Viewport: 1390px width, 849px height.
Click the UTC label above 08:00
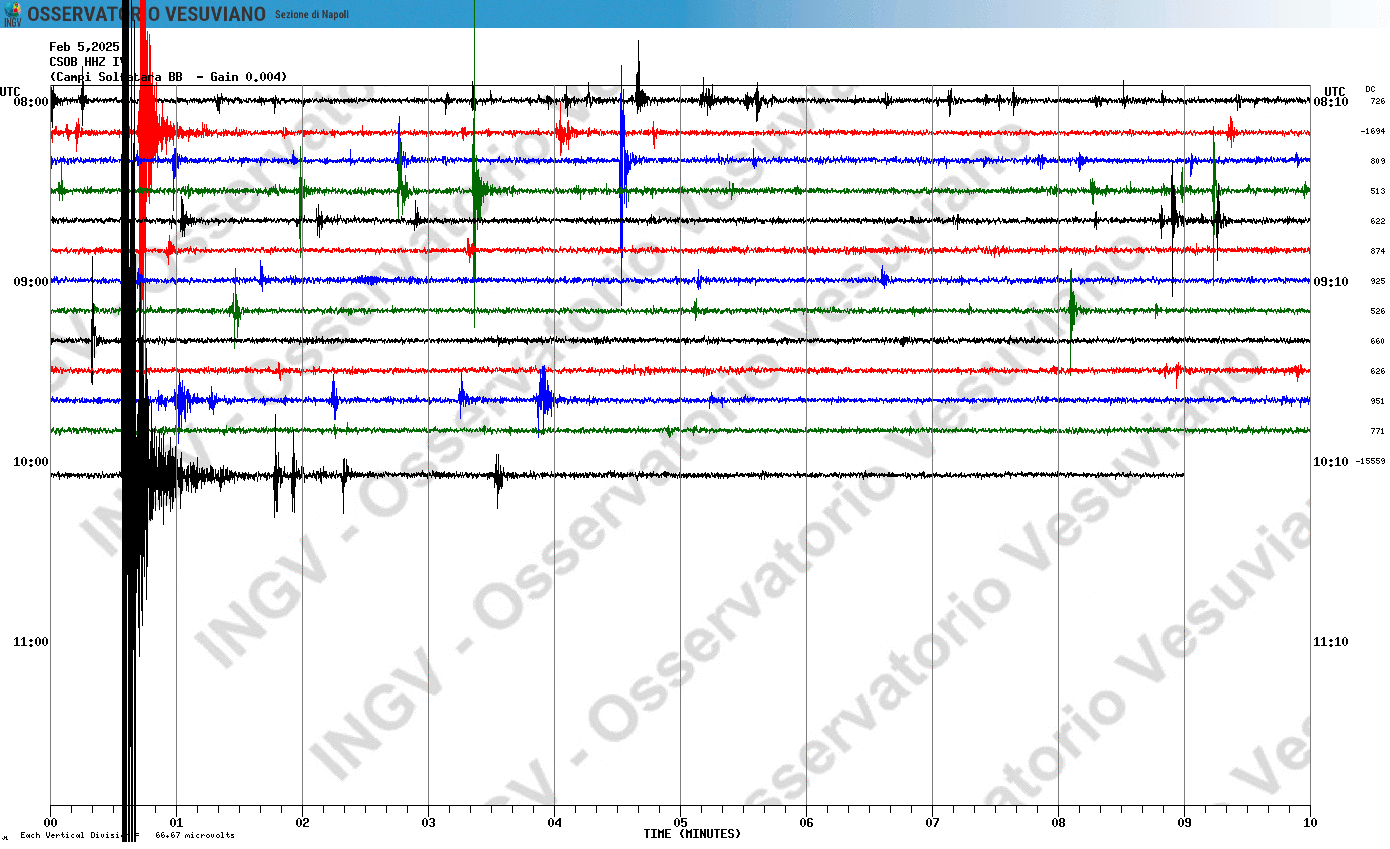click(x=11, y=91)
